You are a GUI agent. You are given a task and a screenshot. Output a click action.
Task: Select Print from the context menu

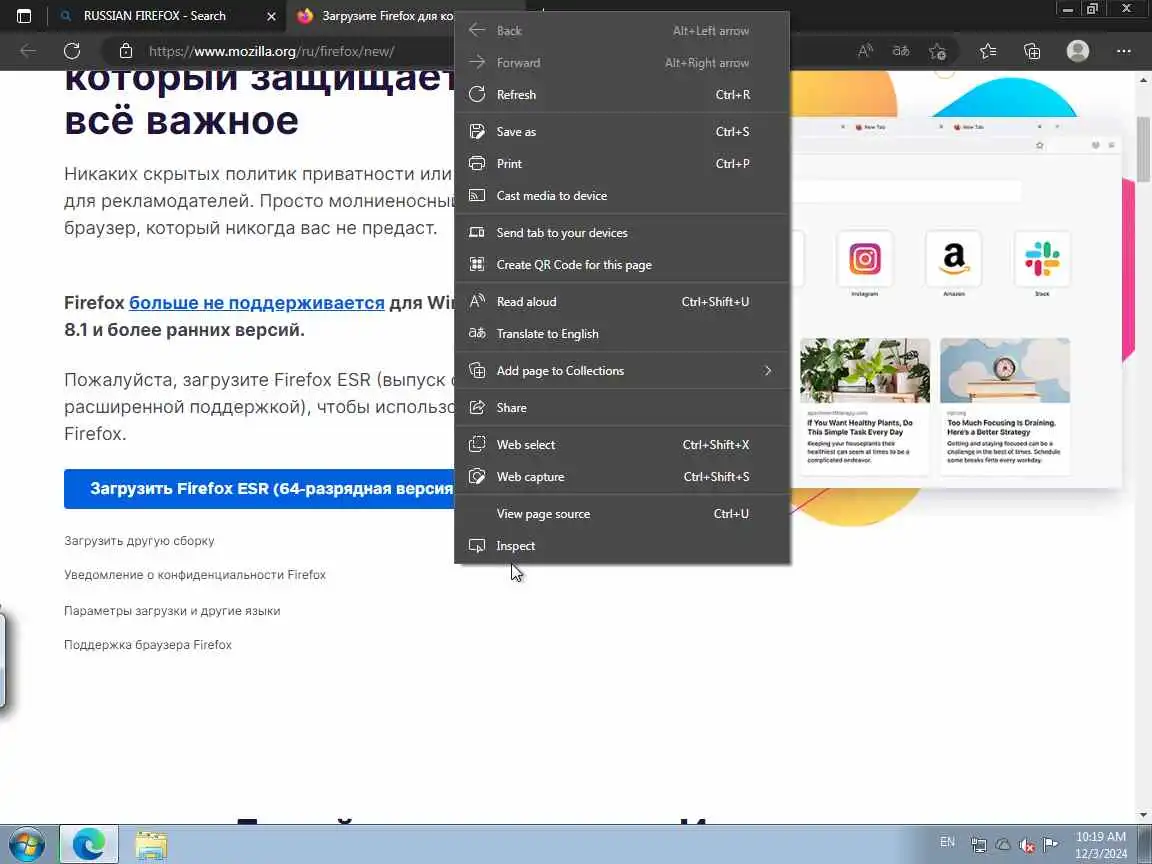[622, 164]
